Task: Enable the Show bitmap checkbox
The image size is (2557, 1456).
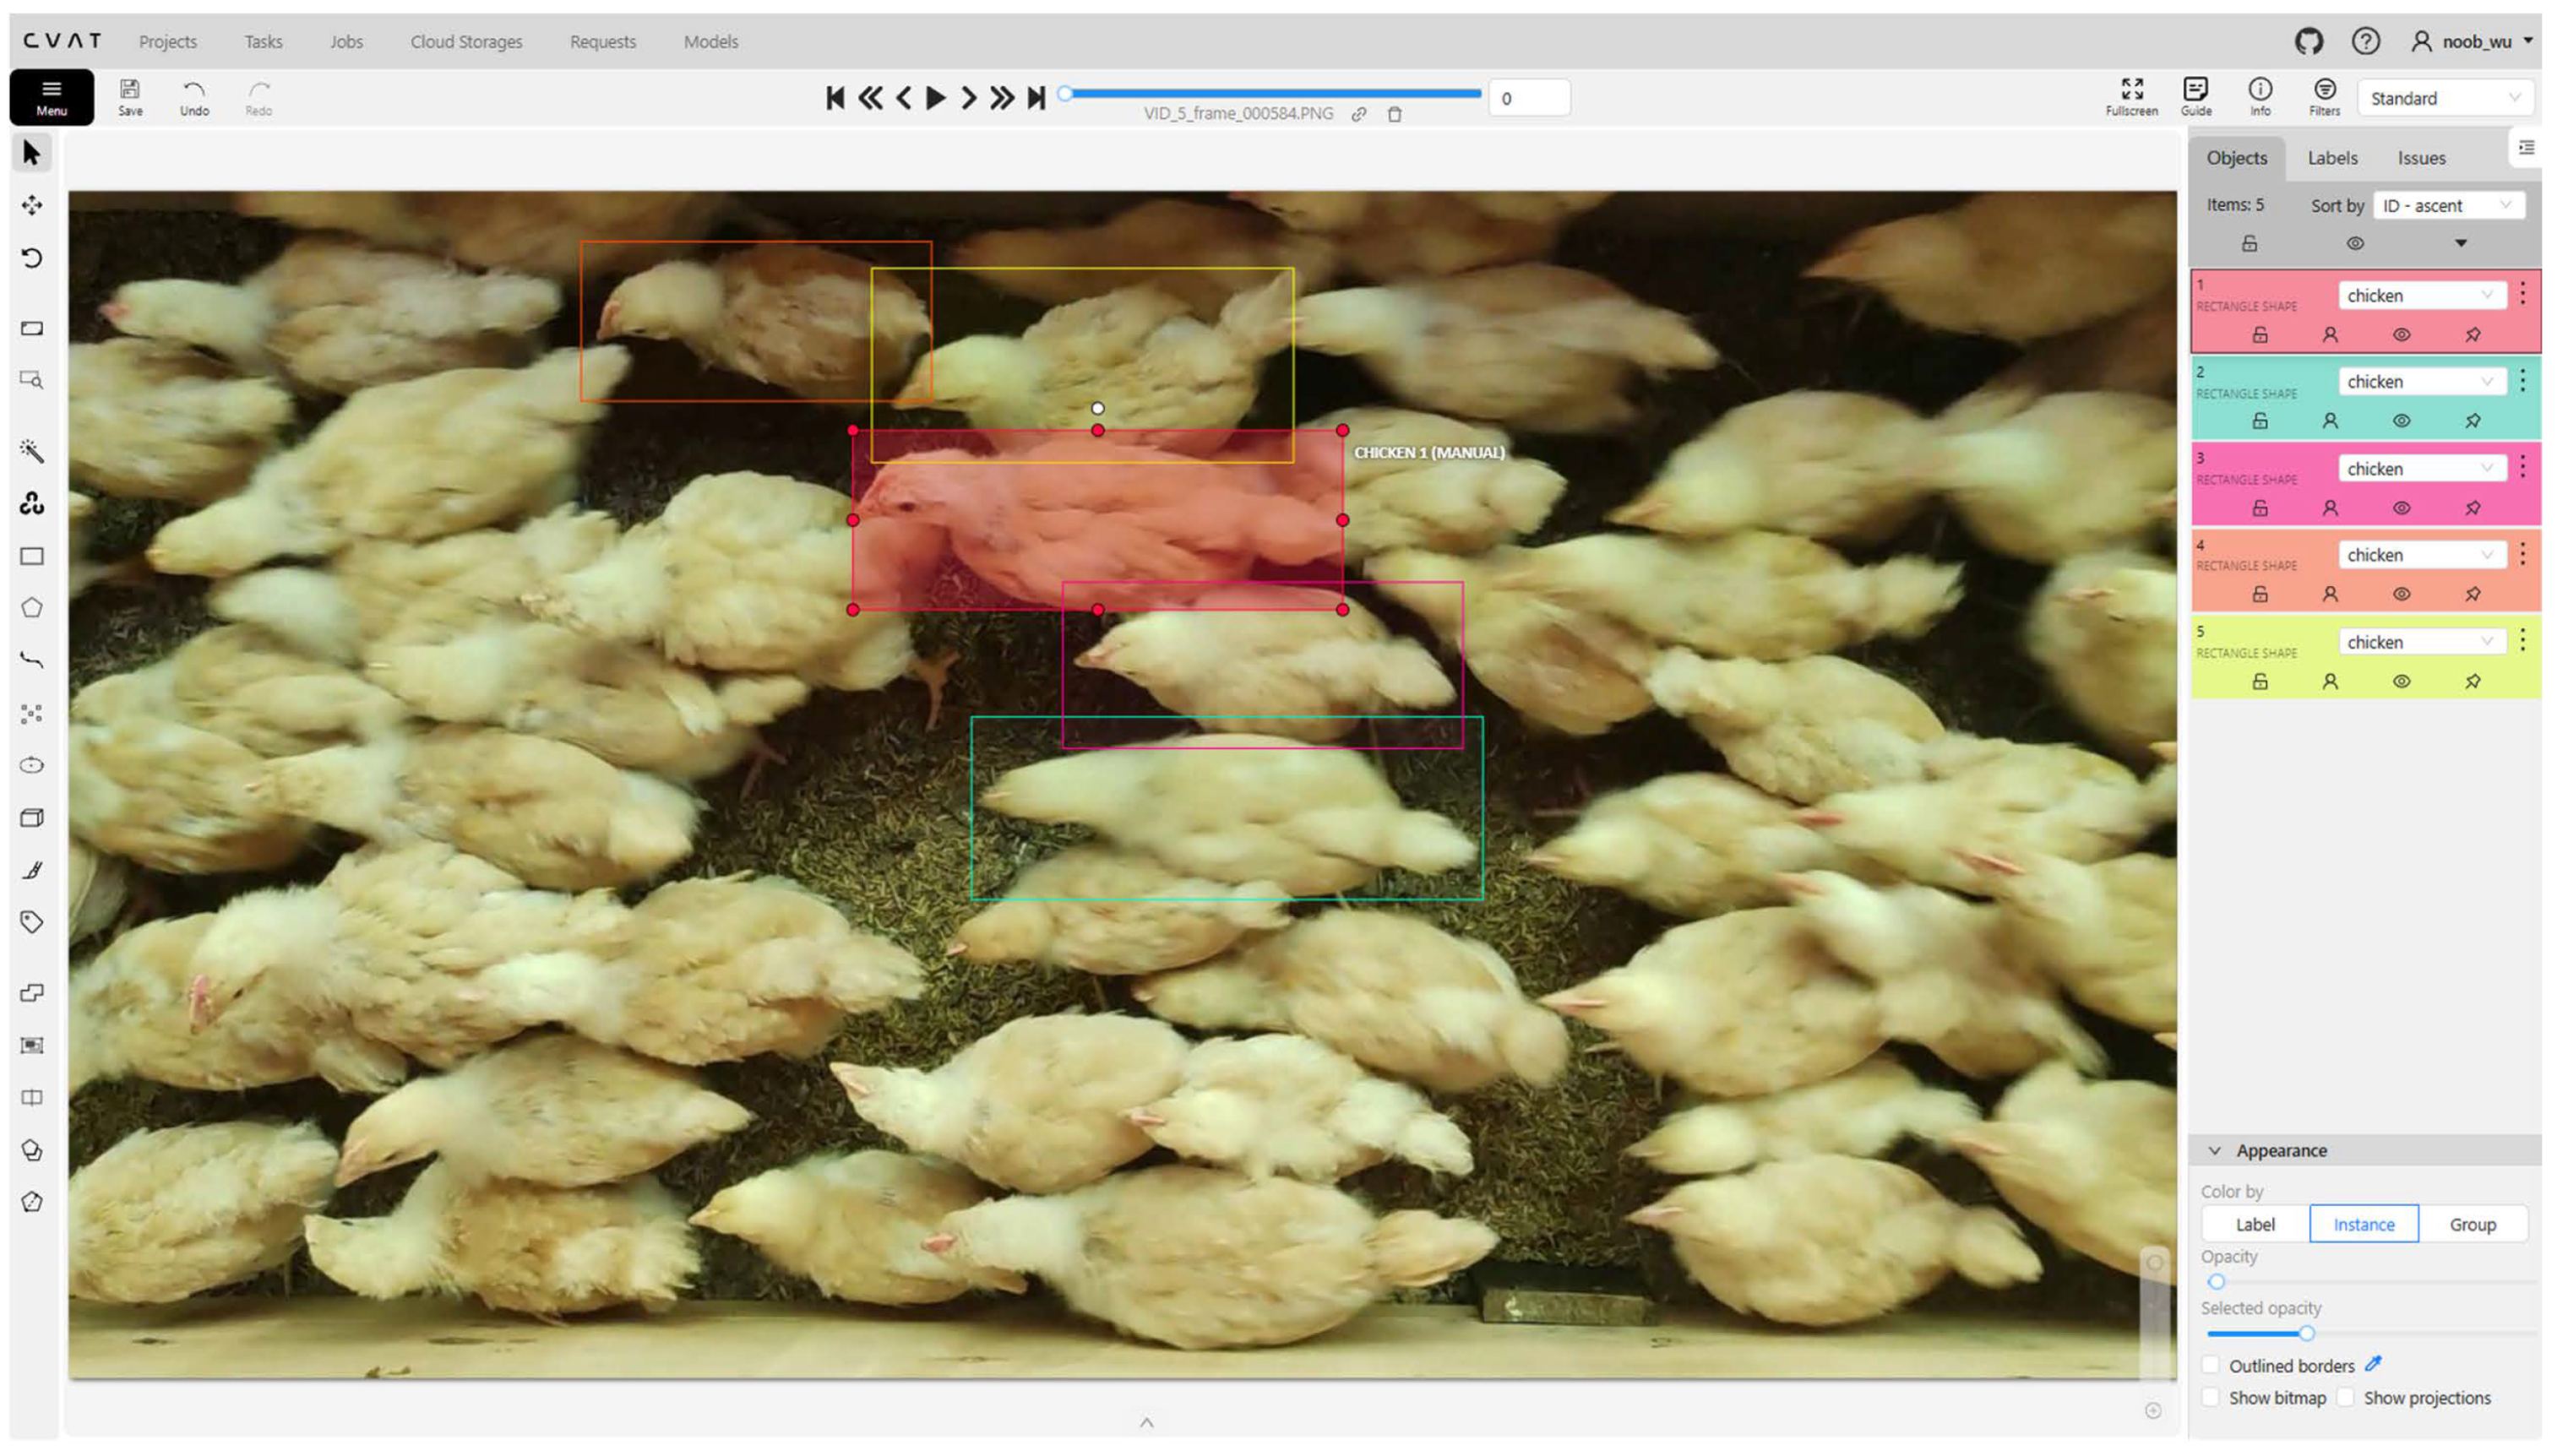Action: point(2211,1397)
